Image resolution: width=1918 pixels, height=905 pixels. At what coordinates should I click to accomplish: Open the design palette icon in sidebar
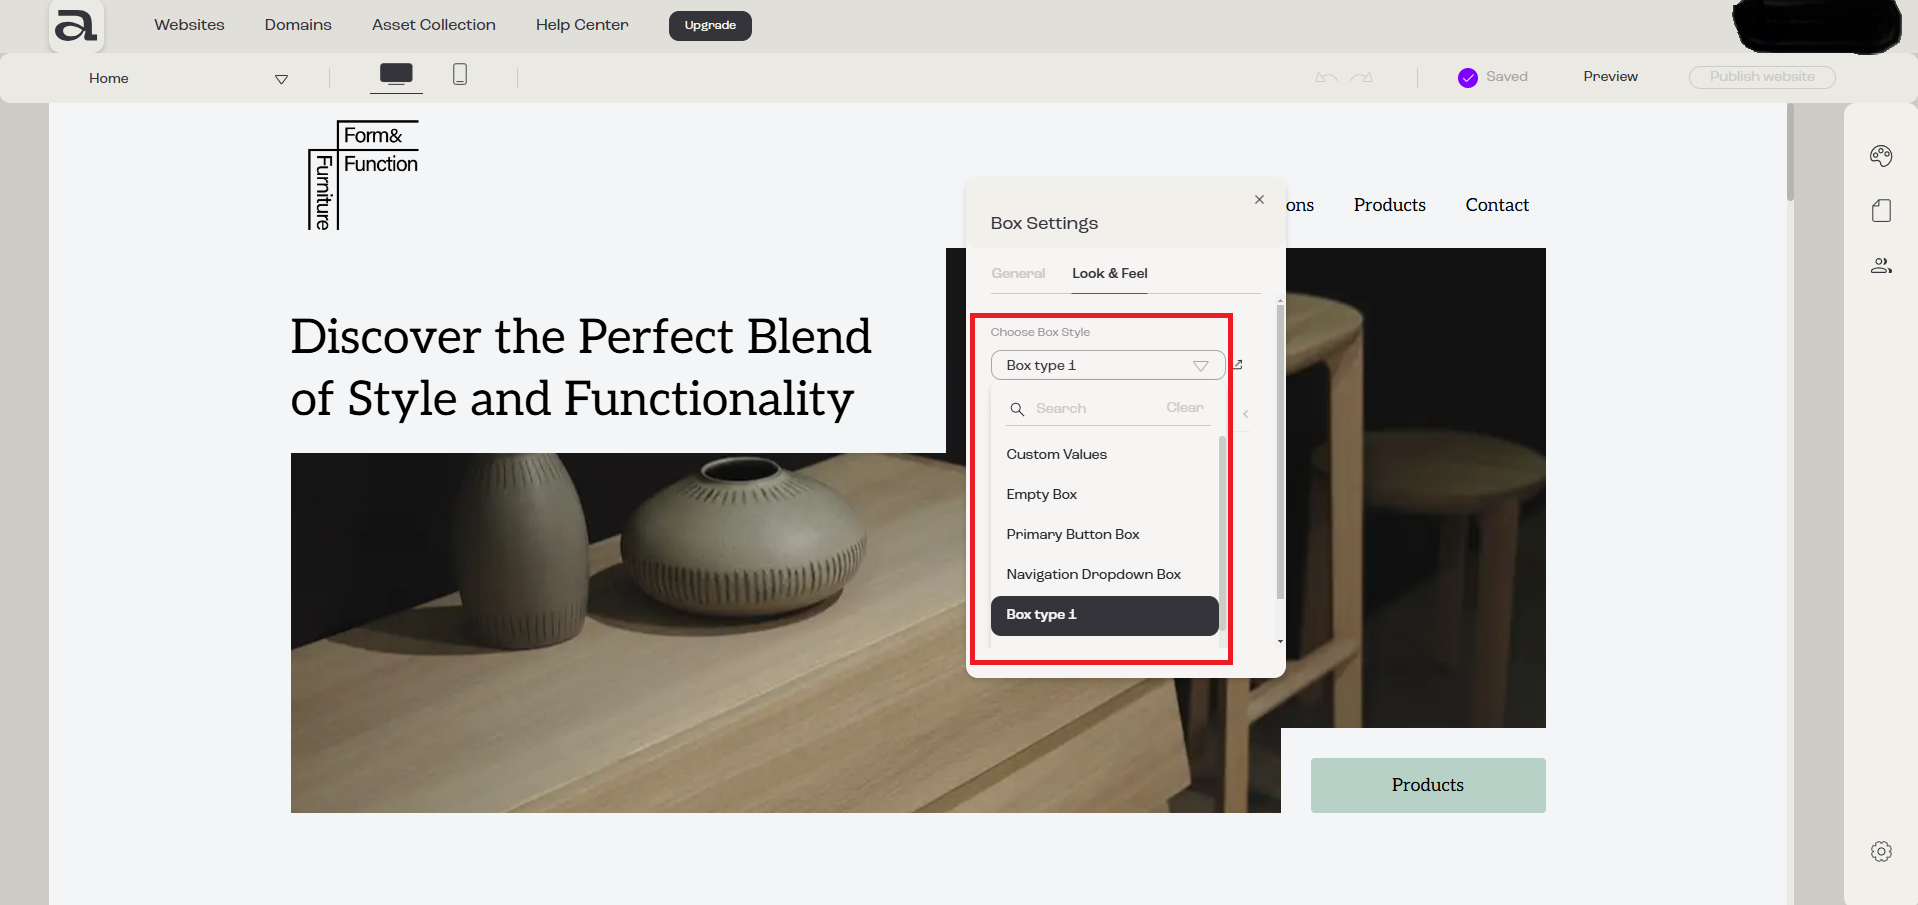1881,155
